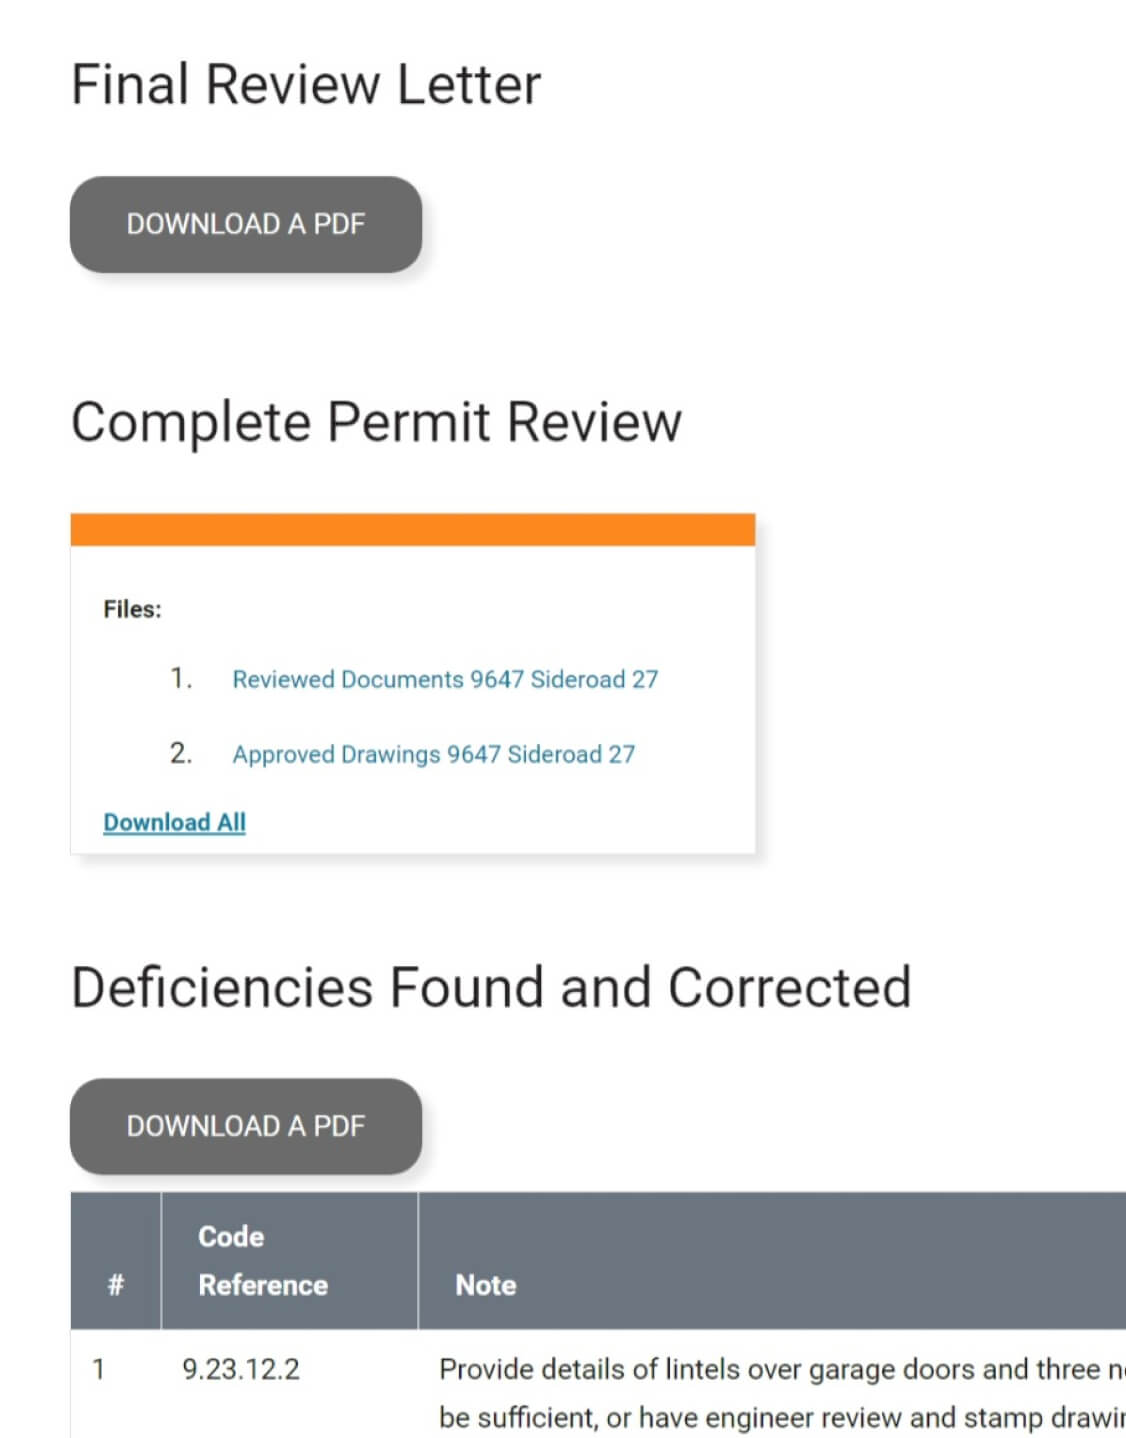Click row number 1 in the deficiencies table
This screenshot has width=1126, height=1438.
point(100,1369)
